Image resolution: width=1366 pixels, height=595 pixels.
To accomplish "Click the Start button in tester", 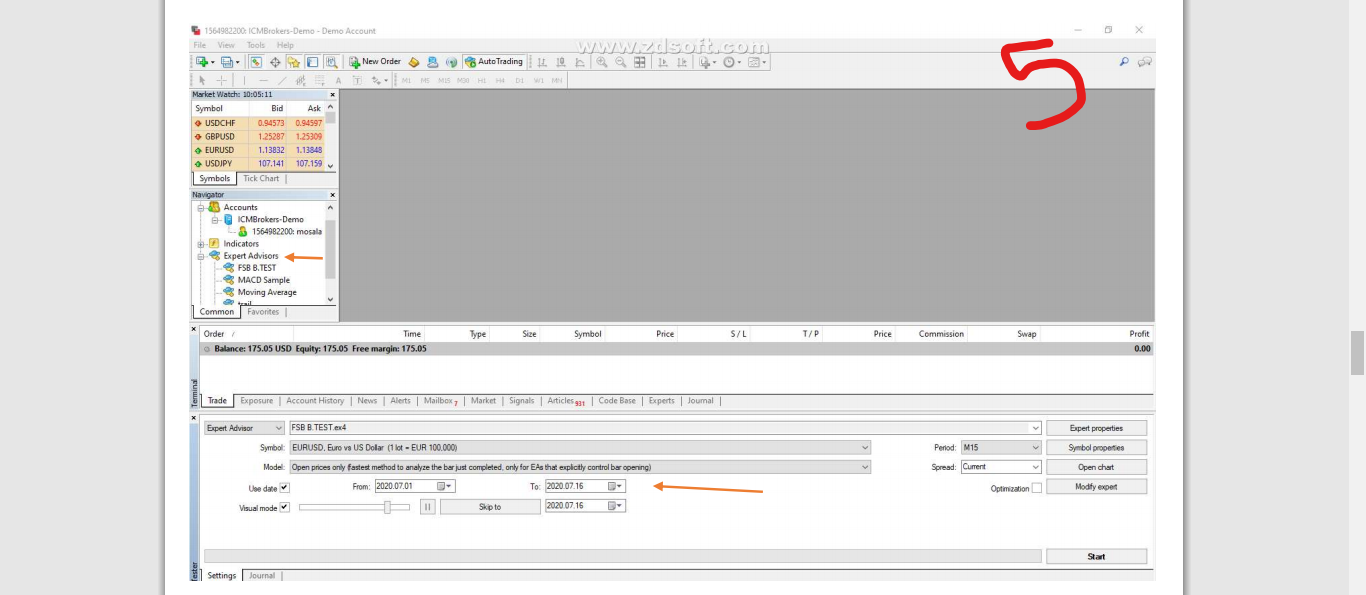I will [1096, 556].
